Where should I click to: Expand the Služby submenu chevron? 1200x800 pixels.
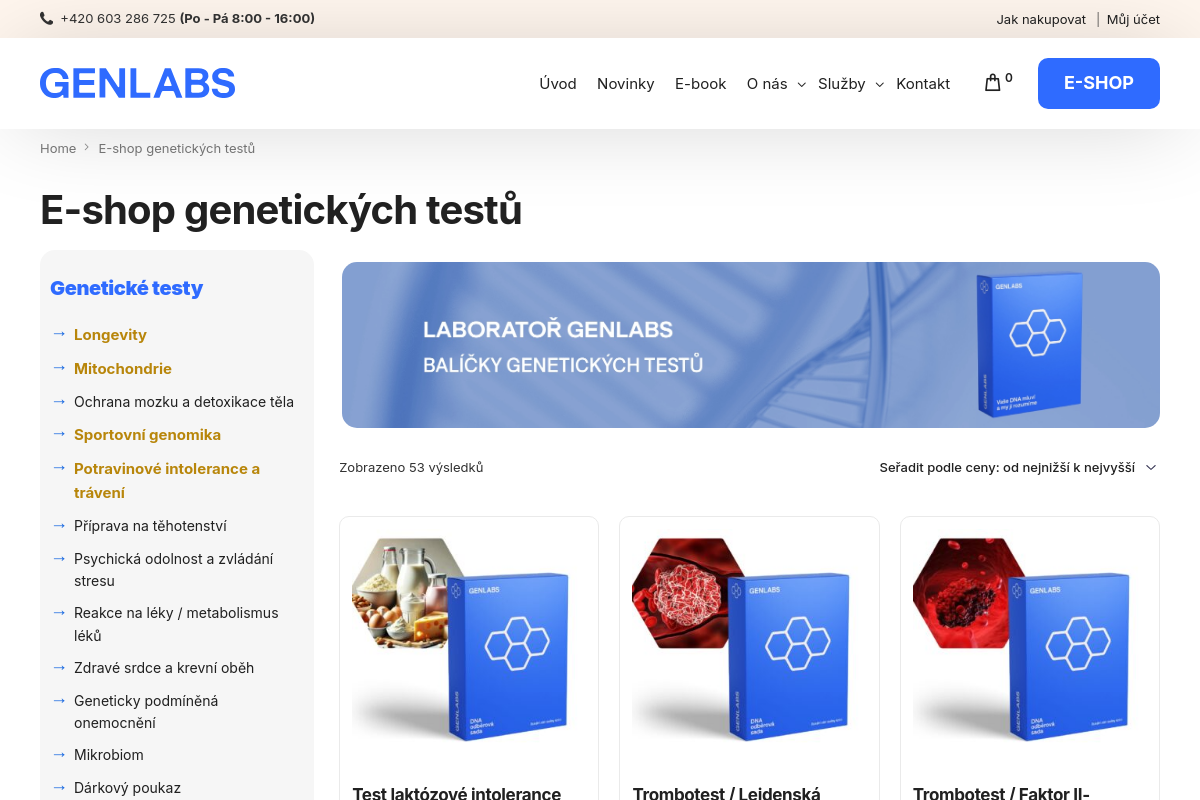(x=880, y=85)
